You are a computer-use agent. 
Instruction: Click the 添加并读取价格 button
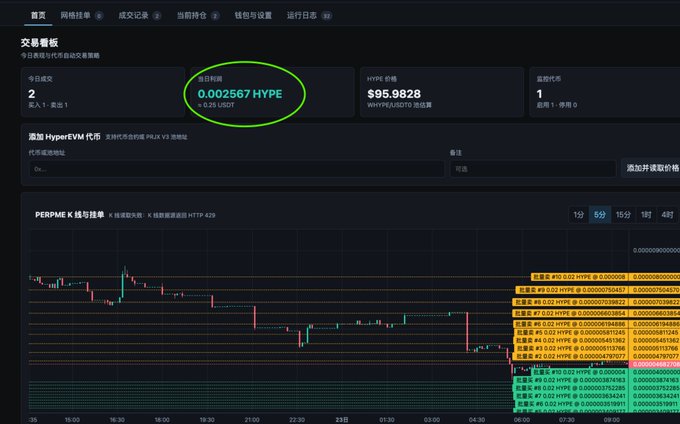(x=652, y=168)
